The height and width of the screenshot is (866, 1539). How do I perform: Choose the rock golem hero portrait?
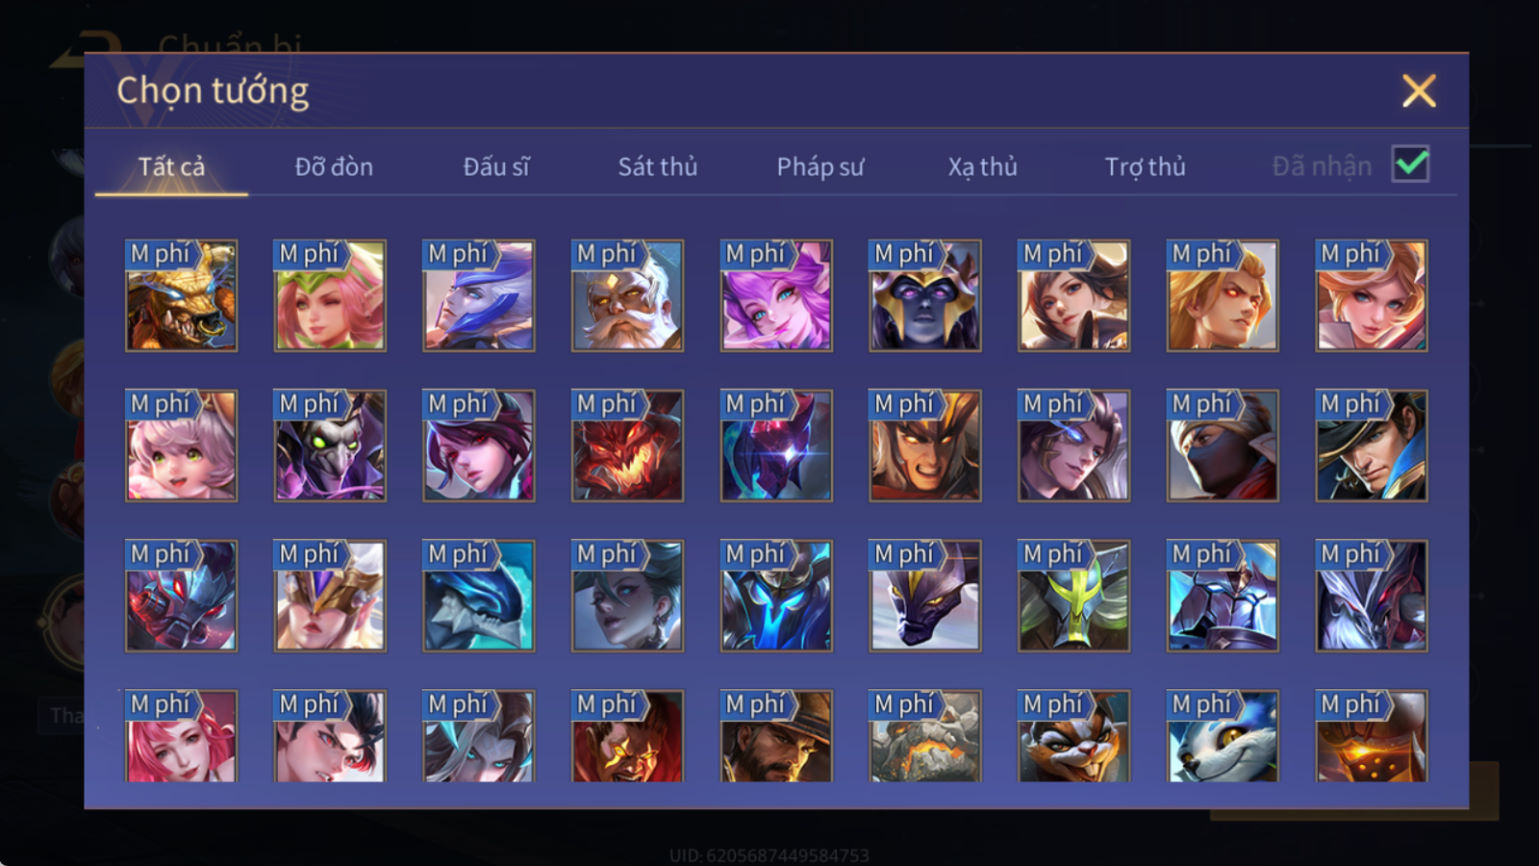pos(925,736)
